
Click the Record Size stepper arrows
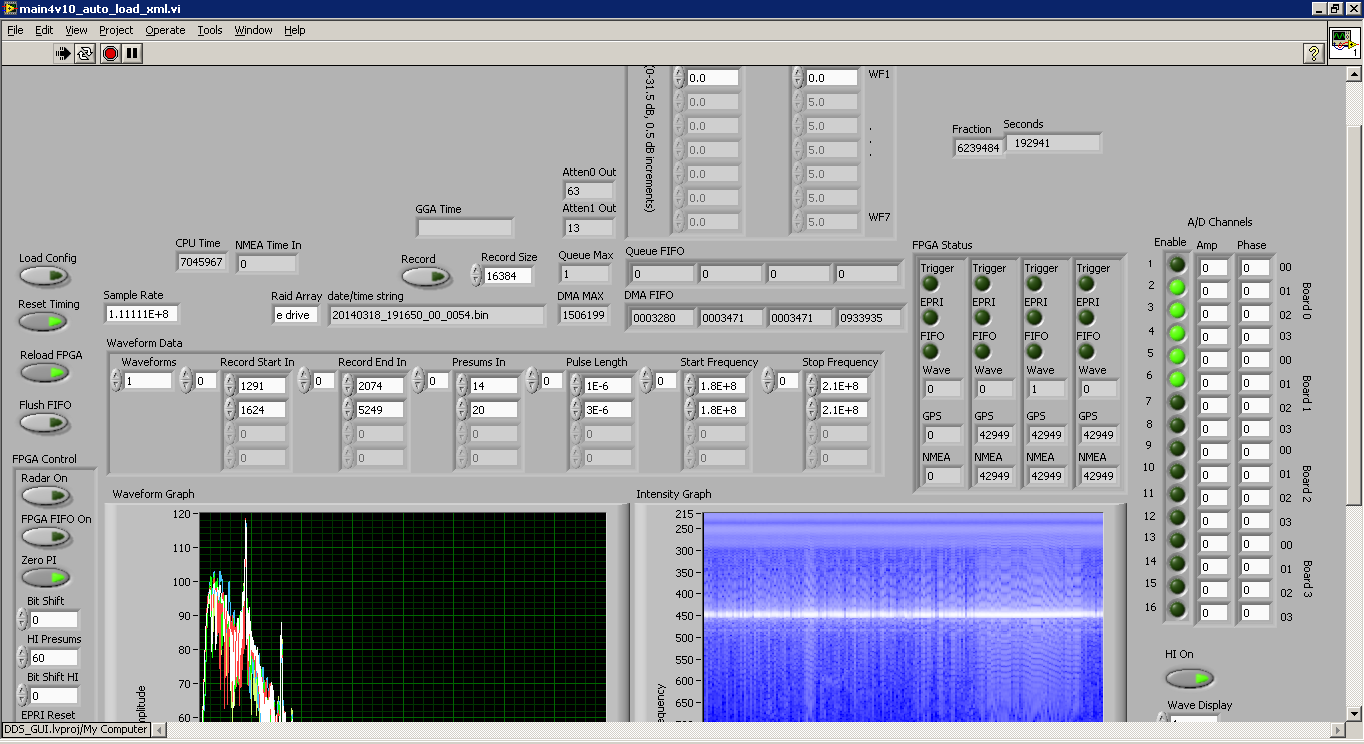476,275
